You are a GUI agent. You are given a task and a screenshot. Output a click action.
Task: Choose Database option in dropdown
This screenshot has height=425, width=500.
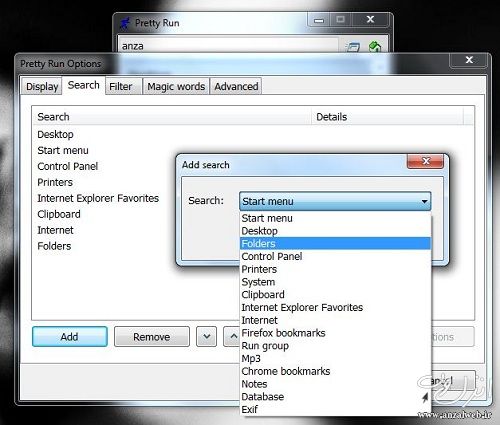point(335,397)
